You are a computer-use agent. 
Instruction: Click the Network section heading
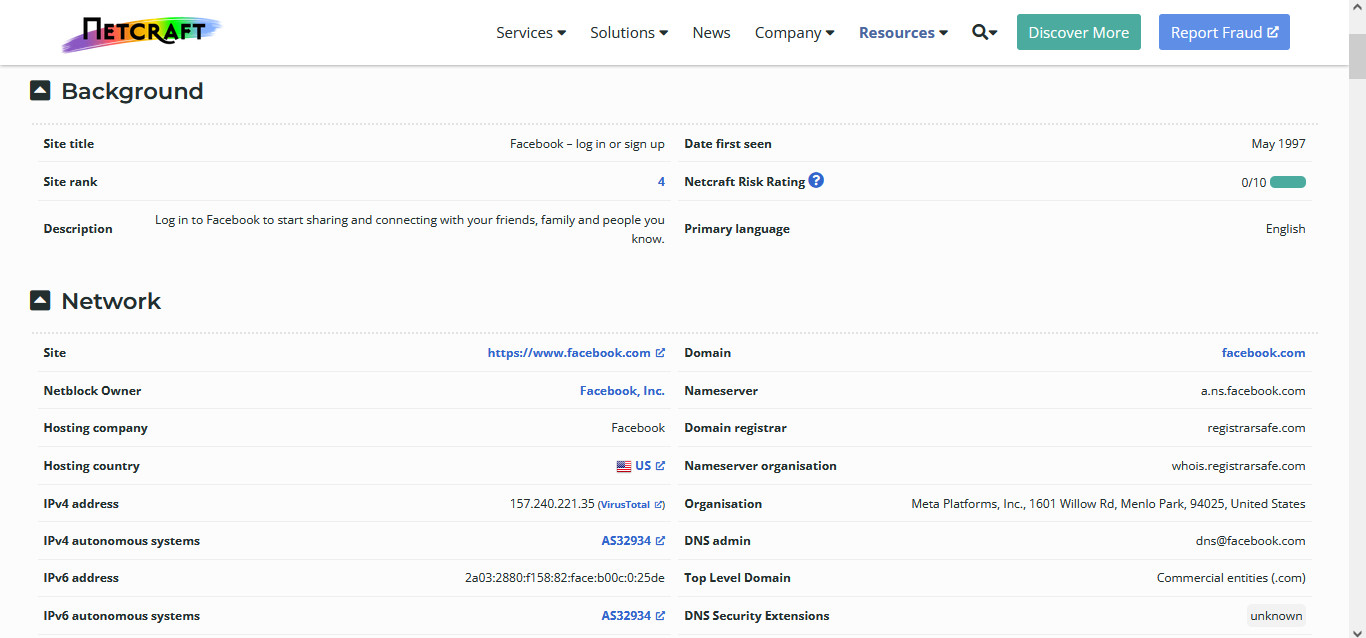(x=111, y=301)
